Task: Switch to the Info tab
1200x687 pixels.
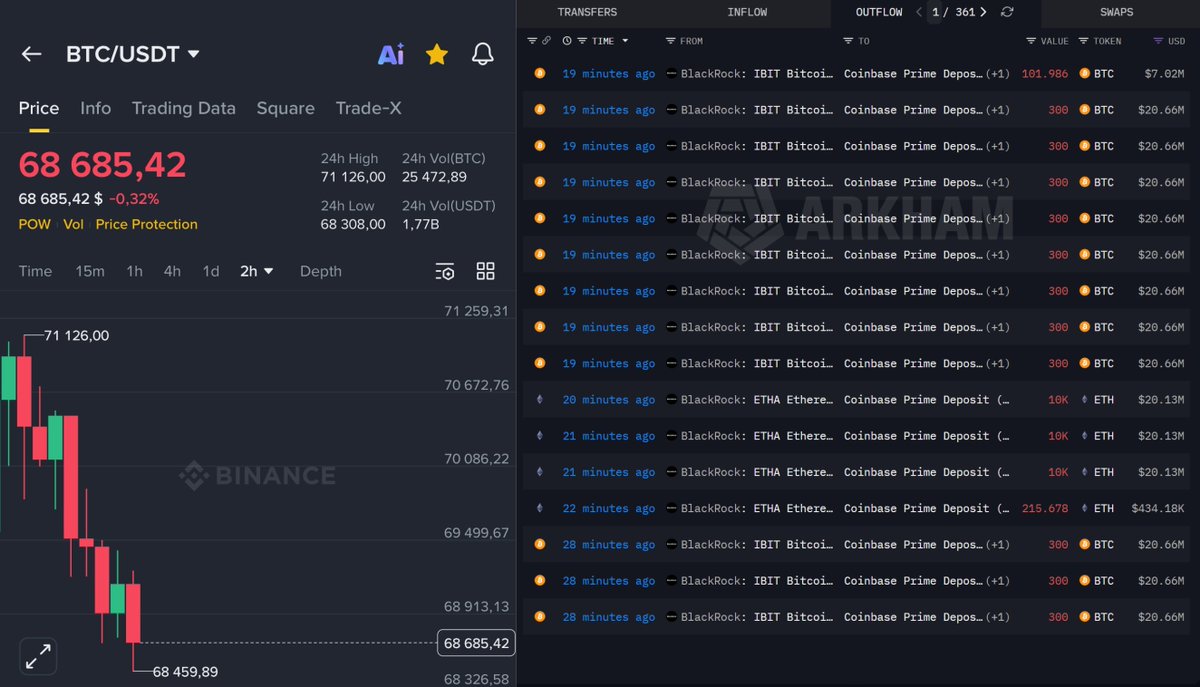Action: (96, 108)
